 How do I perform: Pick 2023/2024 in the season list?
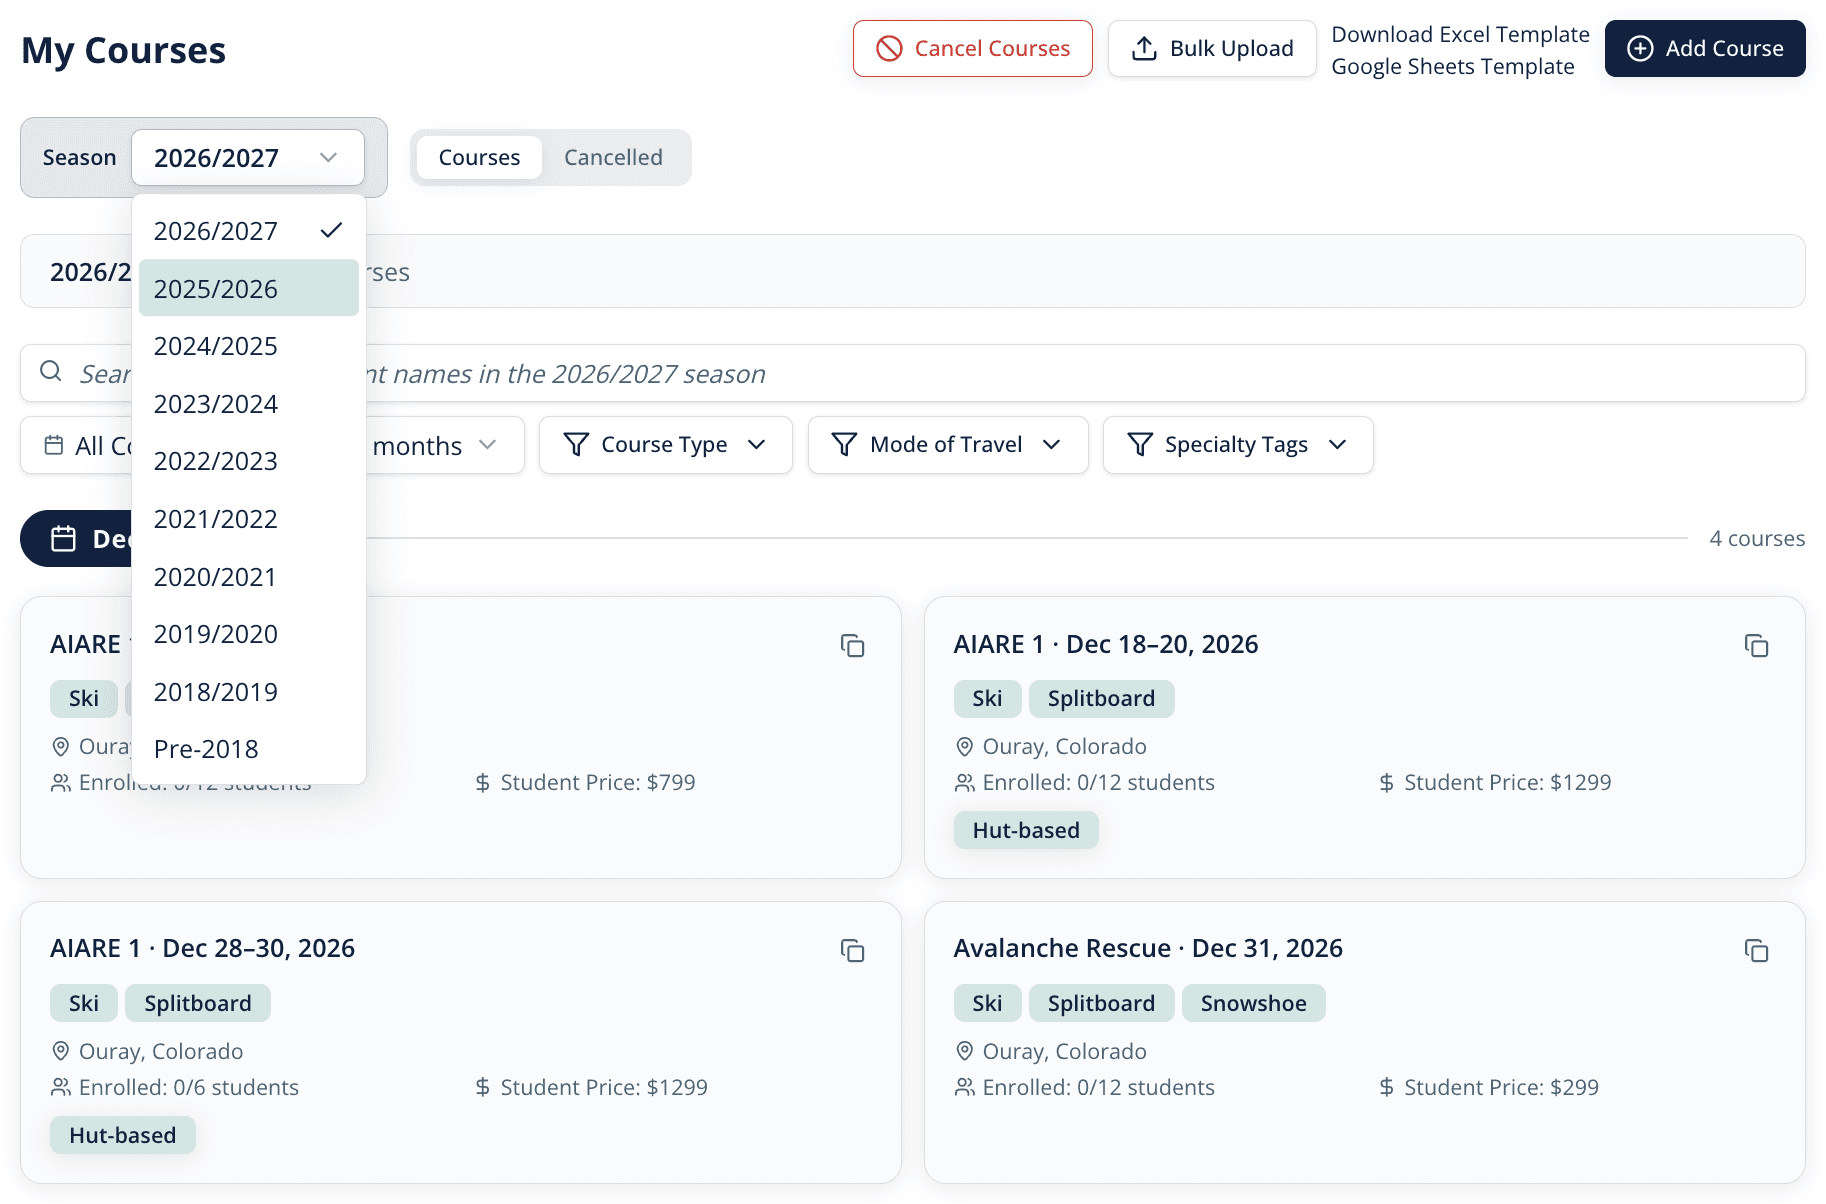248,404
